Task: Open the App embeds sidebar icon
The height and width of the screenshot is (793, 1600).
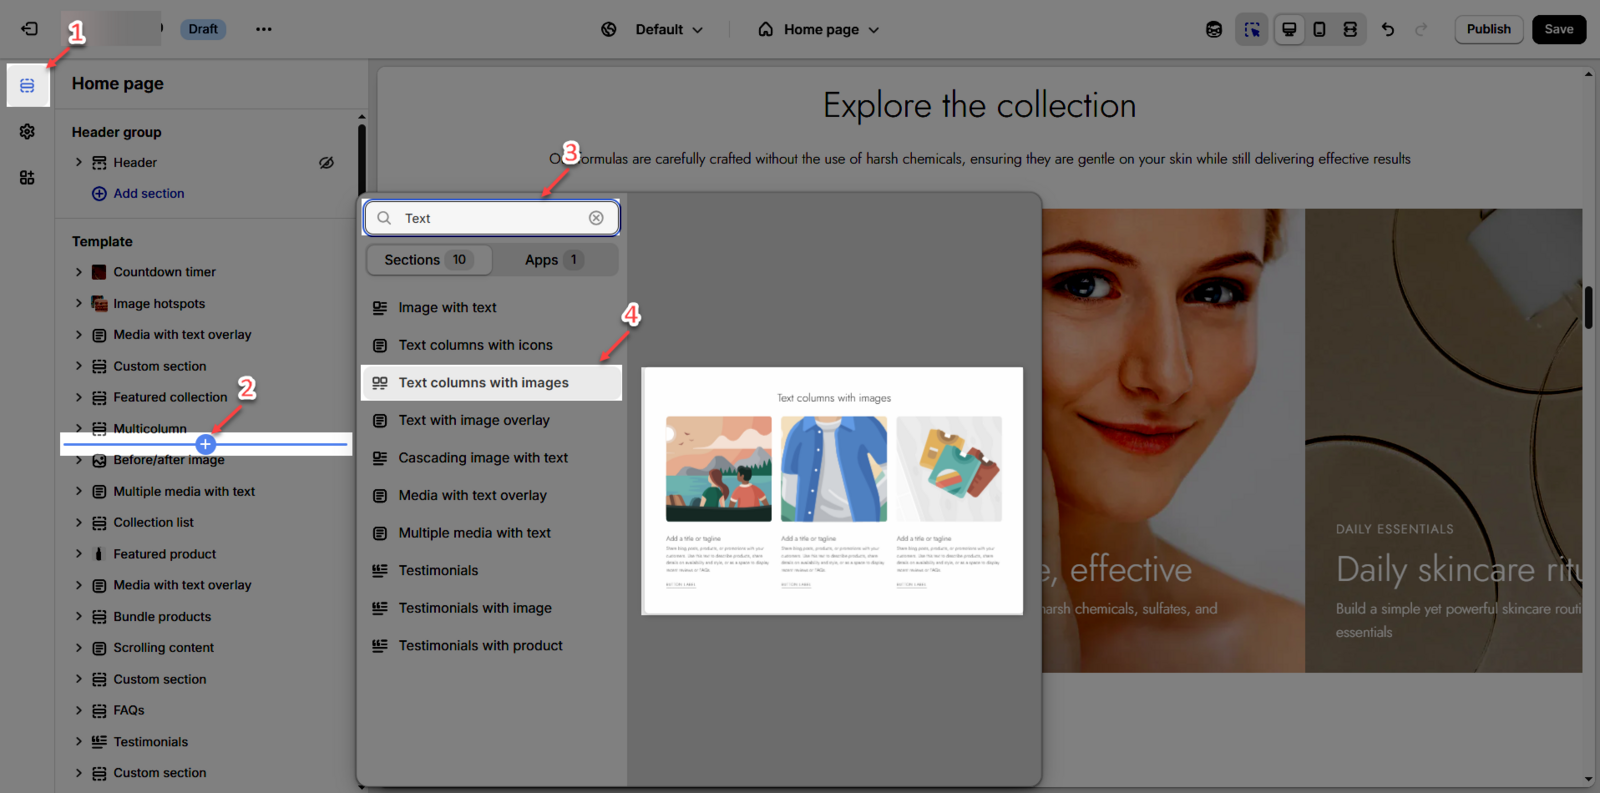Action: click(x=27, y=178)
